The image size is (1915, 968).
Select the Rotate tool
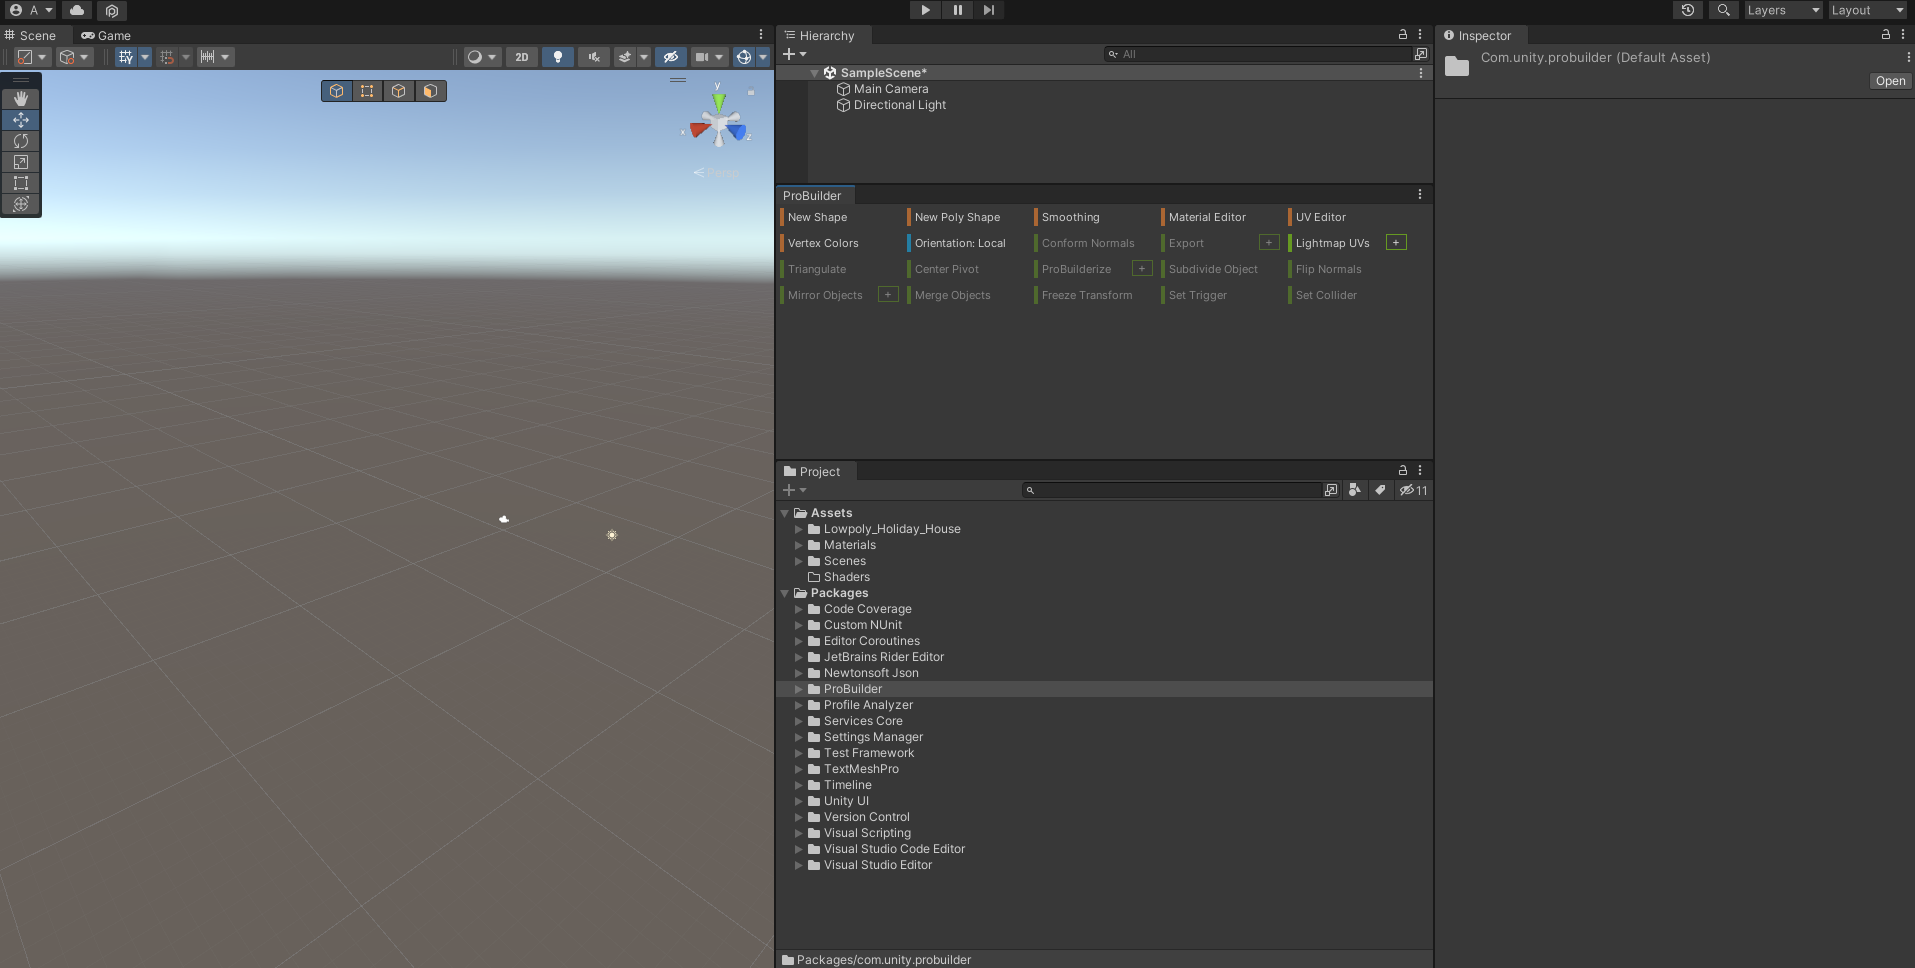20,141
